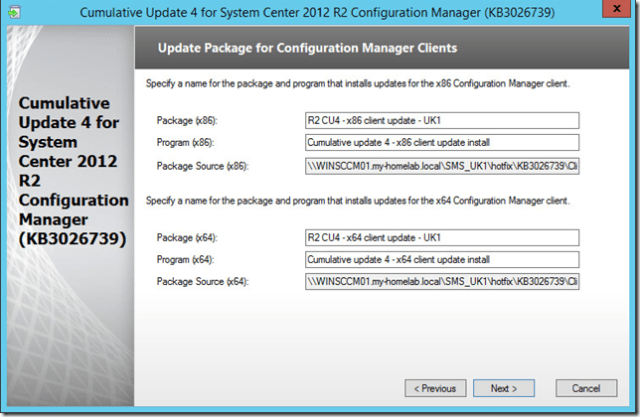Click the 'Package Source (x86):' label

[202, 166]
